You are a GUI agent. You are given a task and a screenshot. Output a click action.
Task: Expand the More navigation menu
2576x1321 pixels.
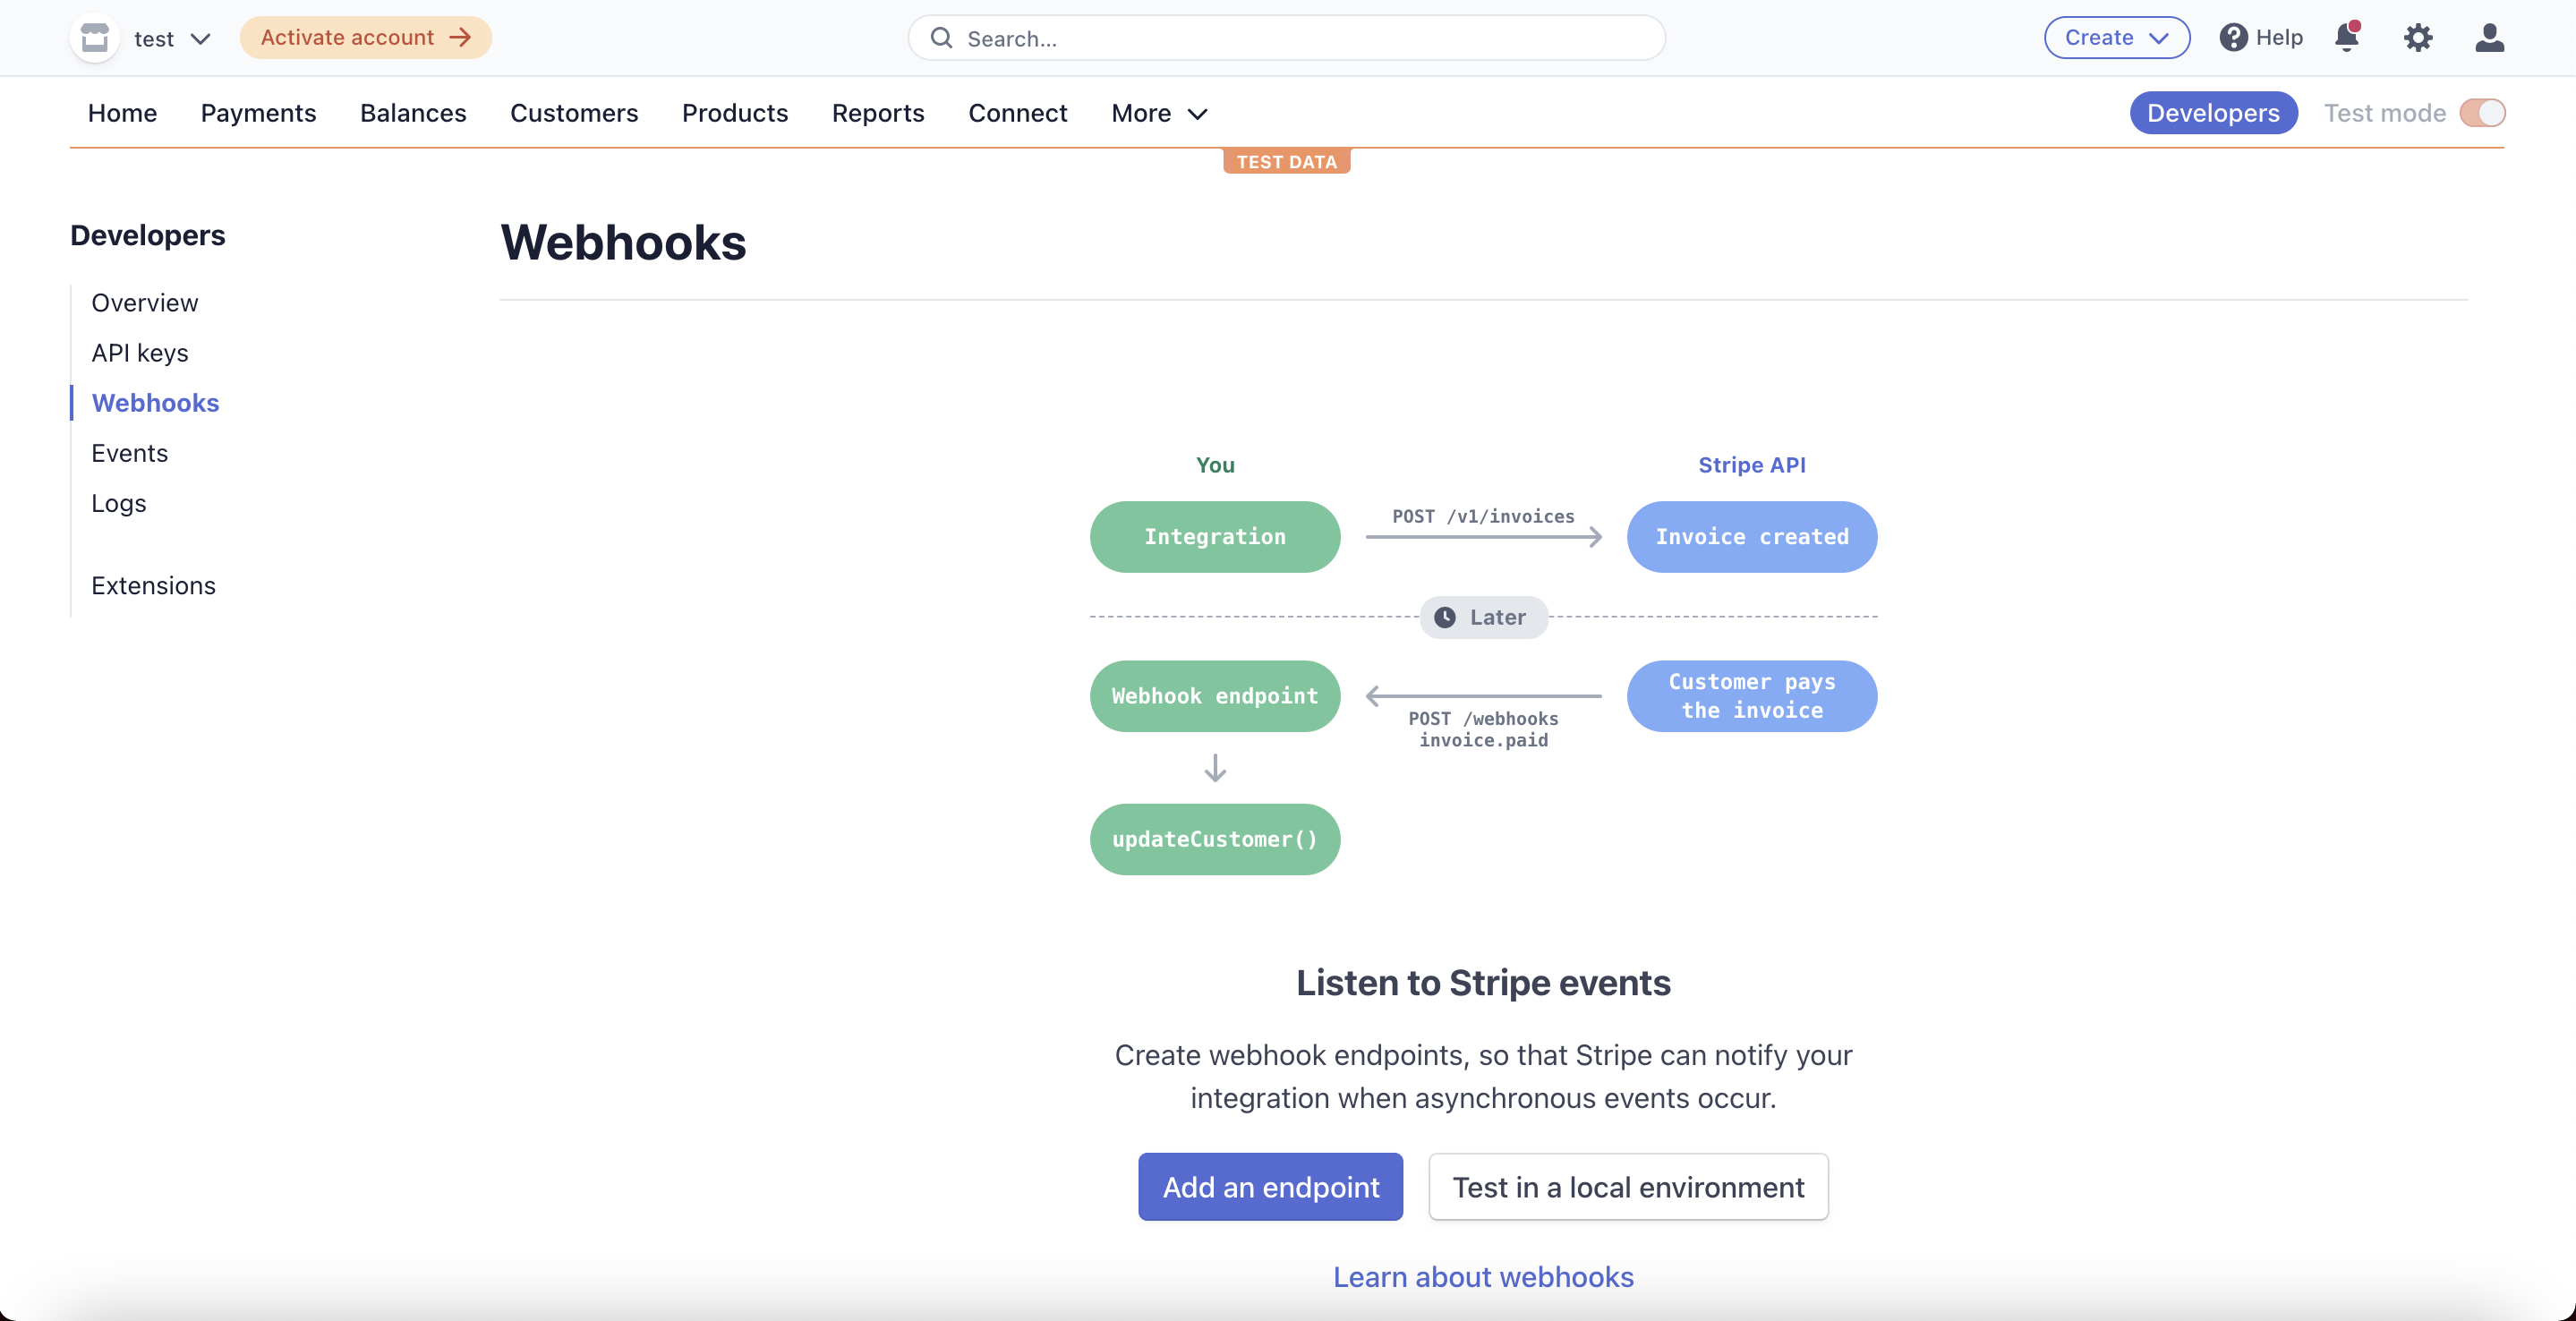tap(1159, 113)
